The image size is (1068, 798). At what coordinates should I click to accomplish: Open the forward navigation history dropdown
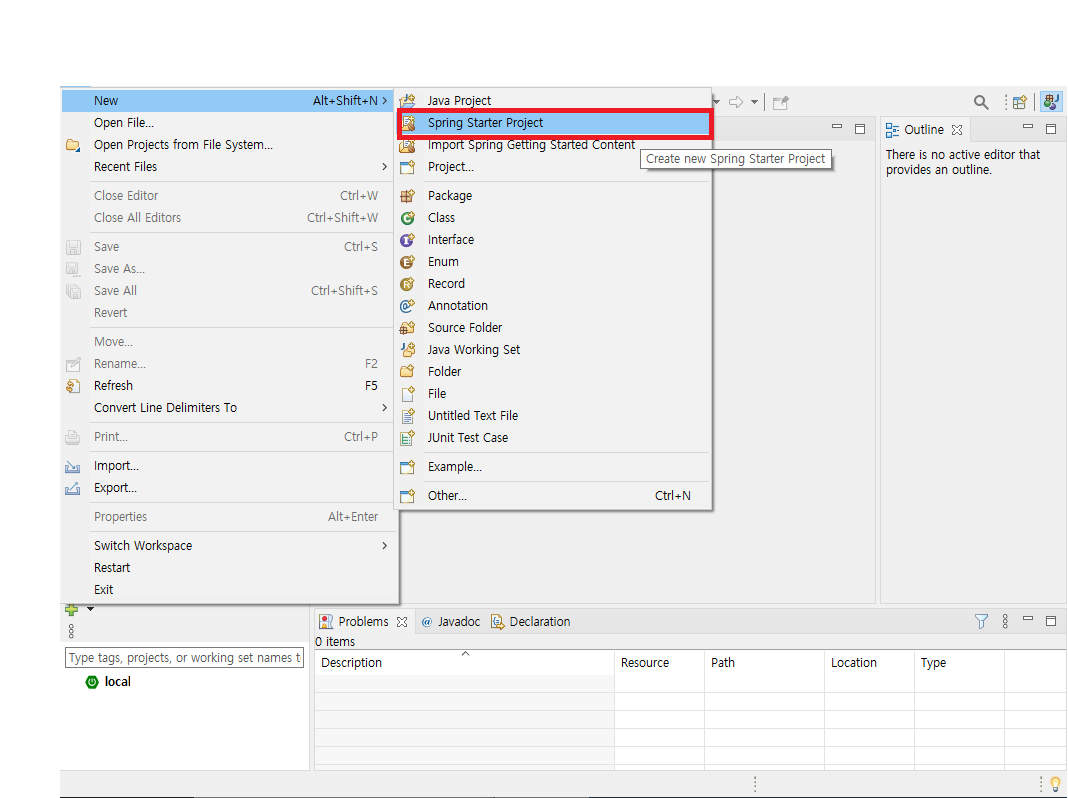pos(754,102)
